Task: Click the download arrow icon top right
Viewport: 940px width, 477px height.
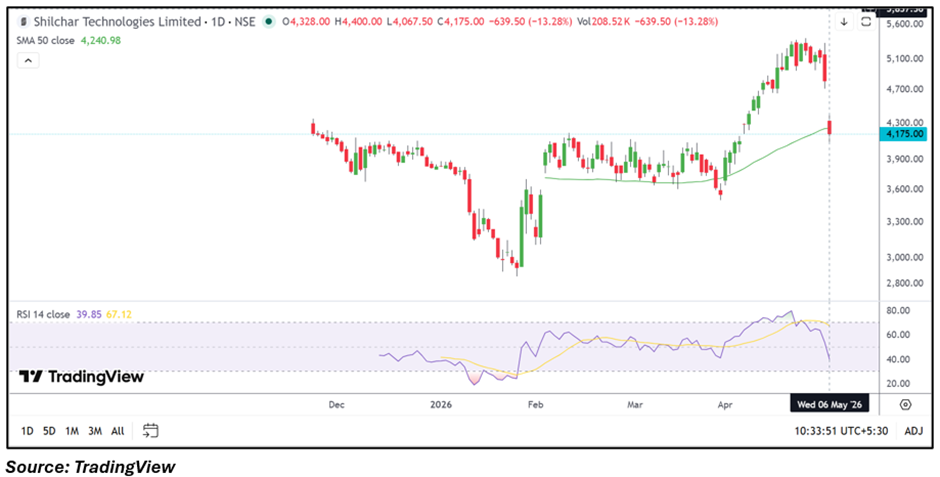Action: pyautogui.click(x=844, y=22)
